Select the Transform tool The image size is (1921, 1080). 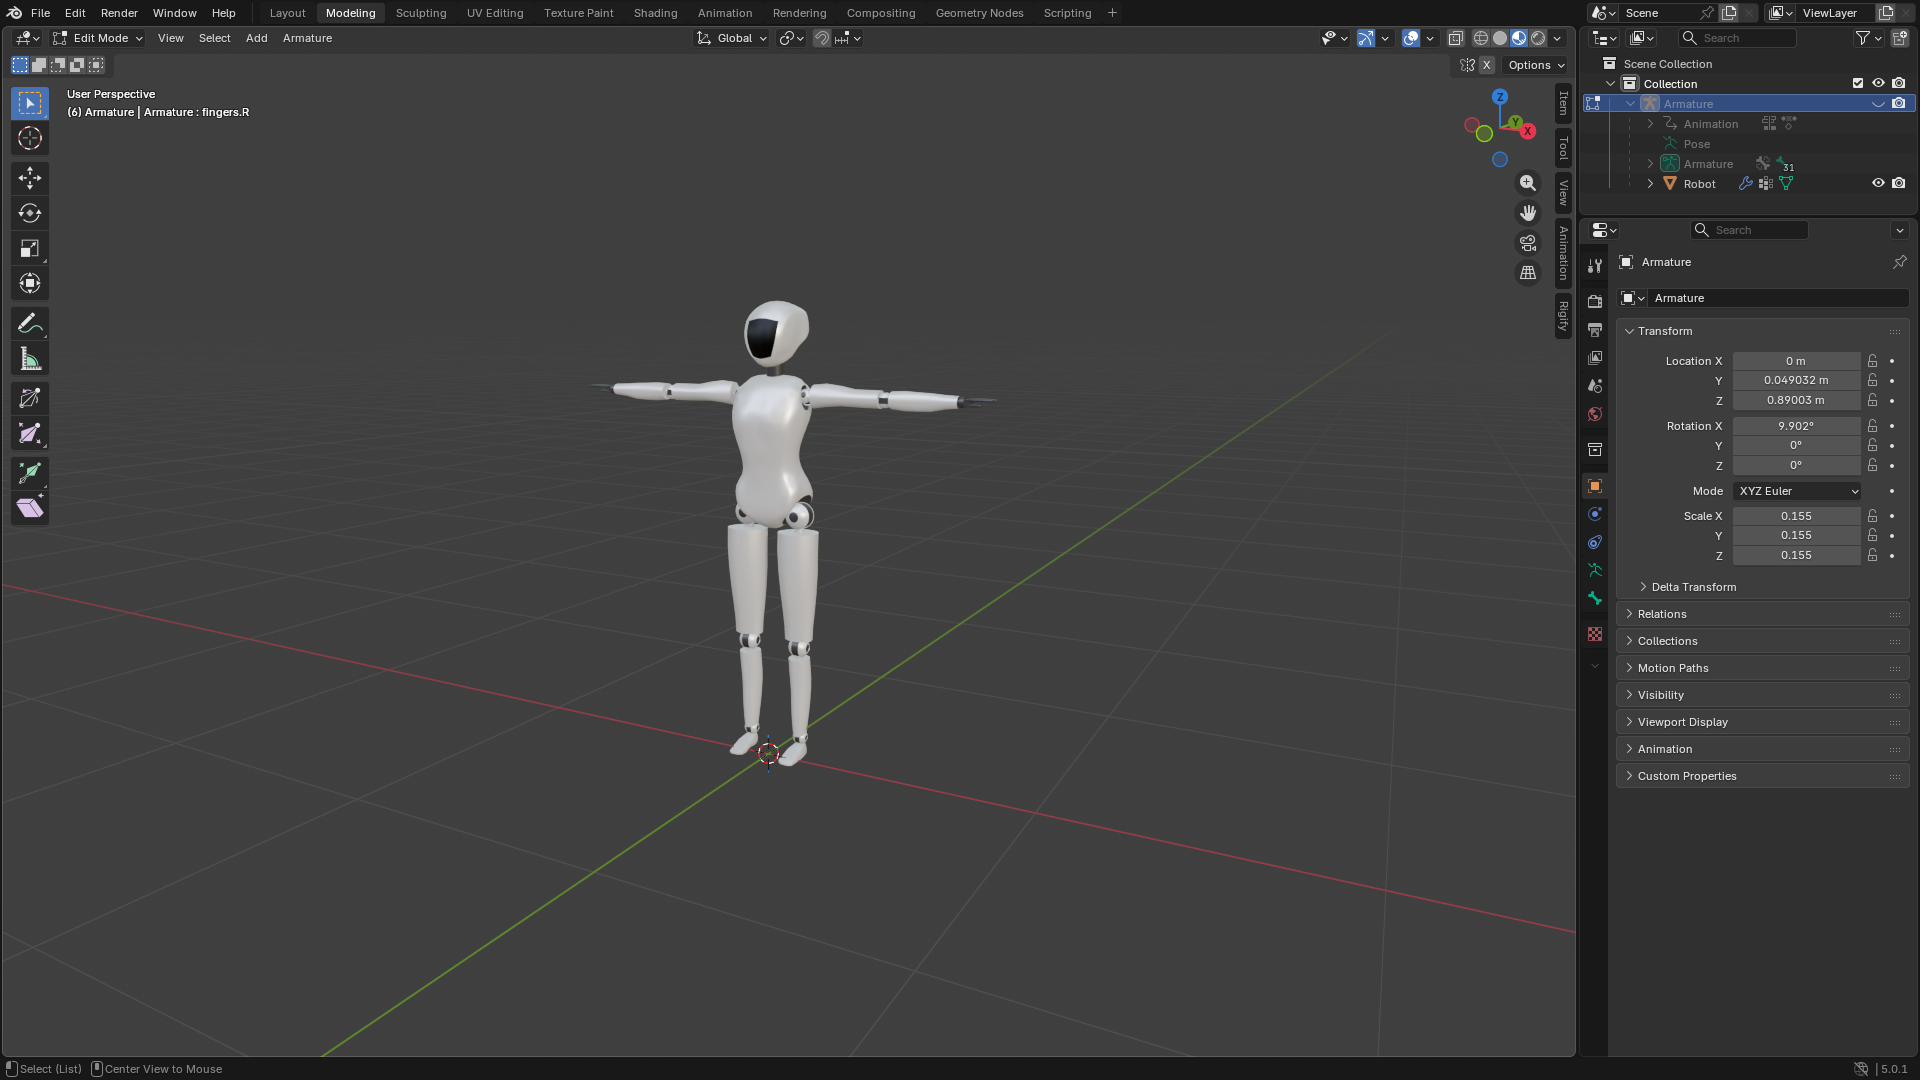click(x=30, y=283)
